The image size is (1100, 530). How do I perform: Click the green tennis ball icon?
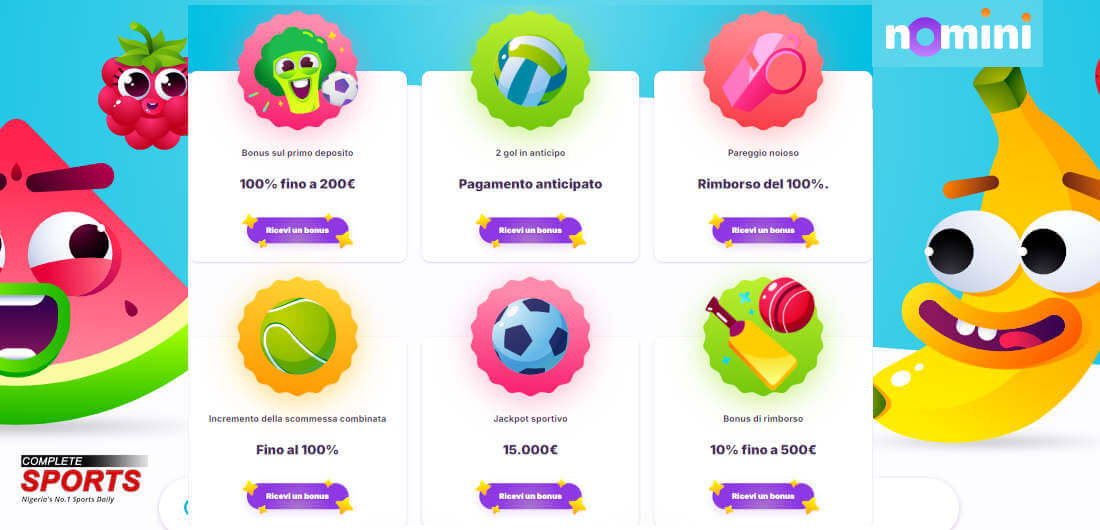click(x=297, y=336)
